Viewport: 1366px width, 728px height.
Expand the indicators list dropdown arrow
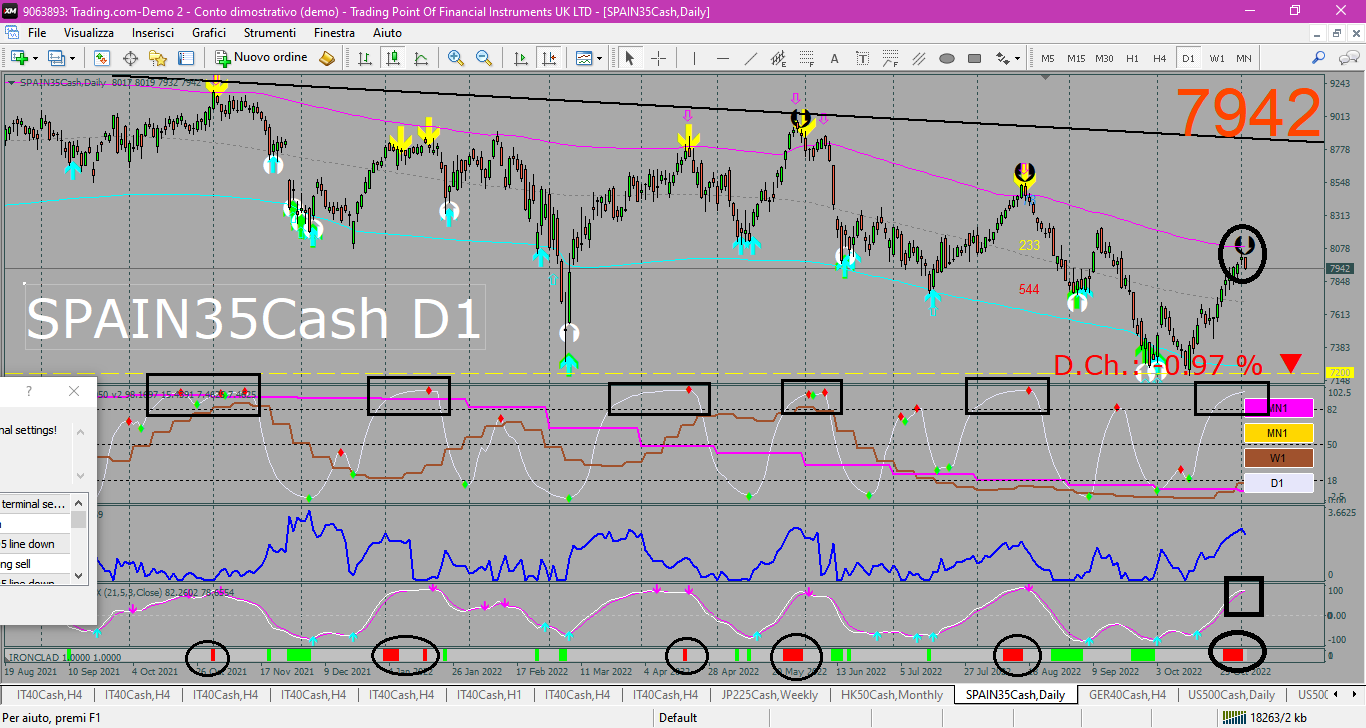coord(599,58)
